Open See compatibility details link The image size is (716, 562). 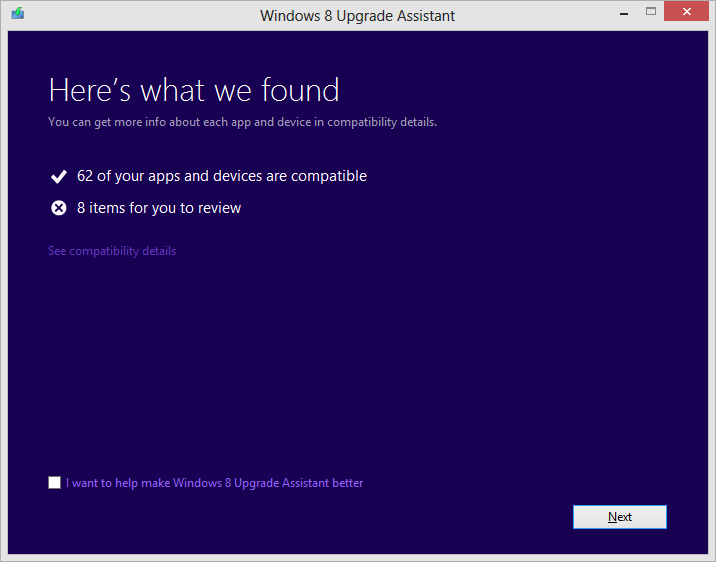(x=112, y=251)
